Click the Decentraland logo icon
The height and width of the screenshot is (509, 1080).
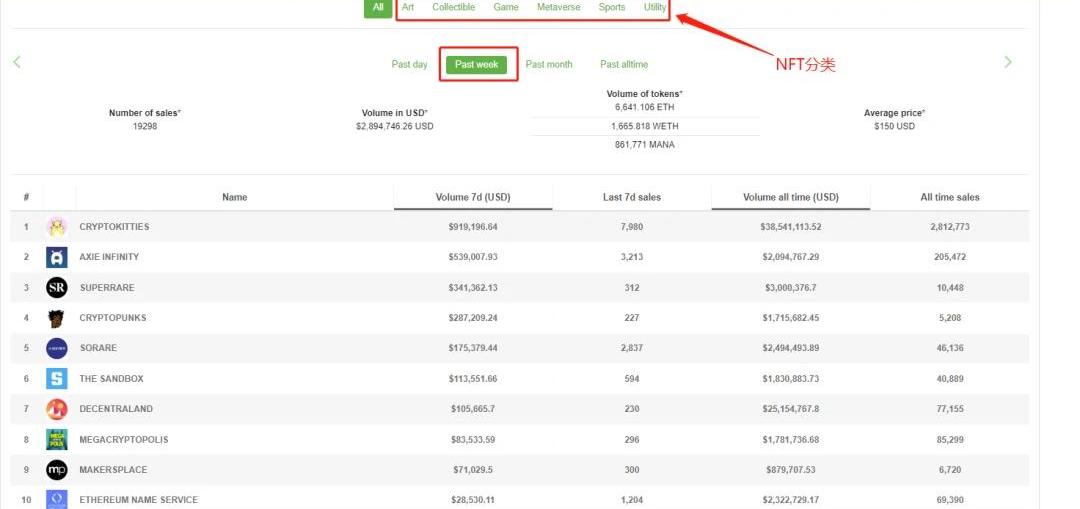tap(56, 409)
